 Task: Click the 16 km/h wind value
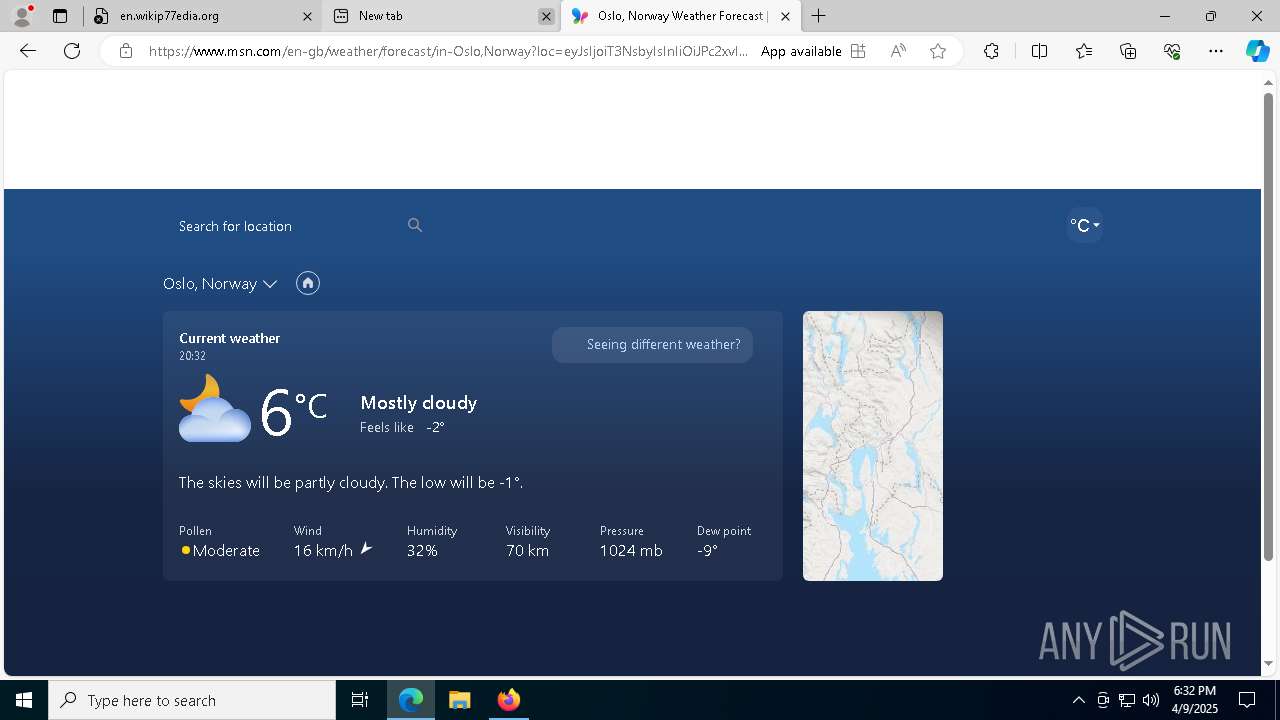323,551
